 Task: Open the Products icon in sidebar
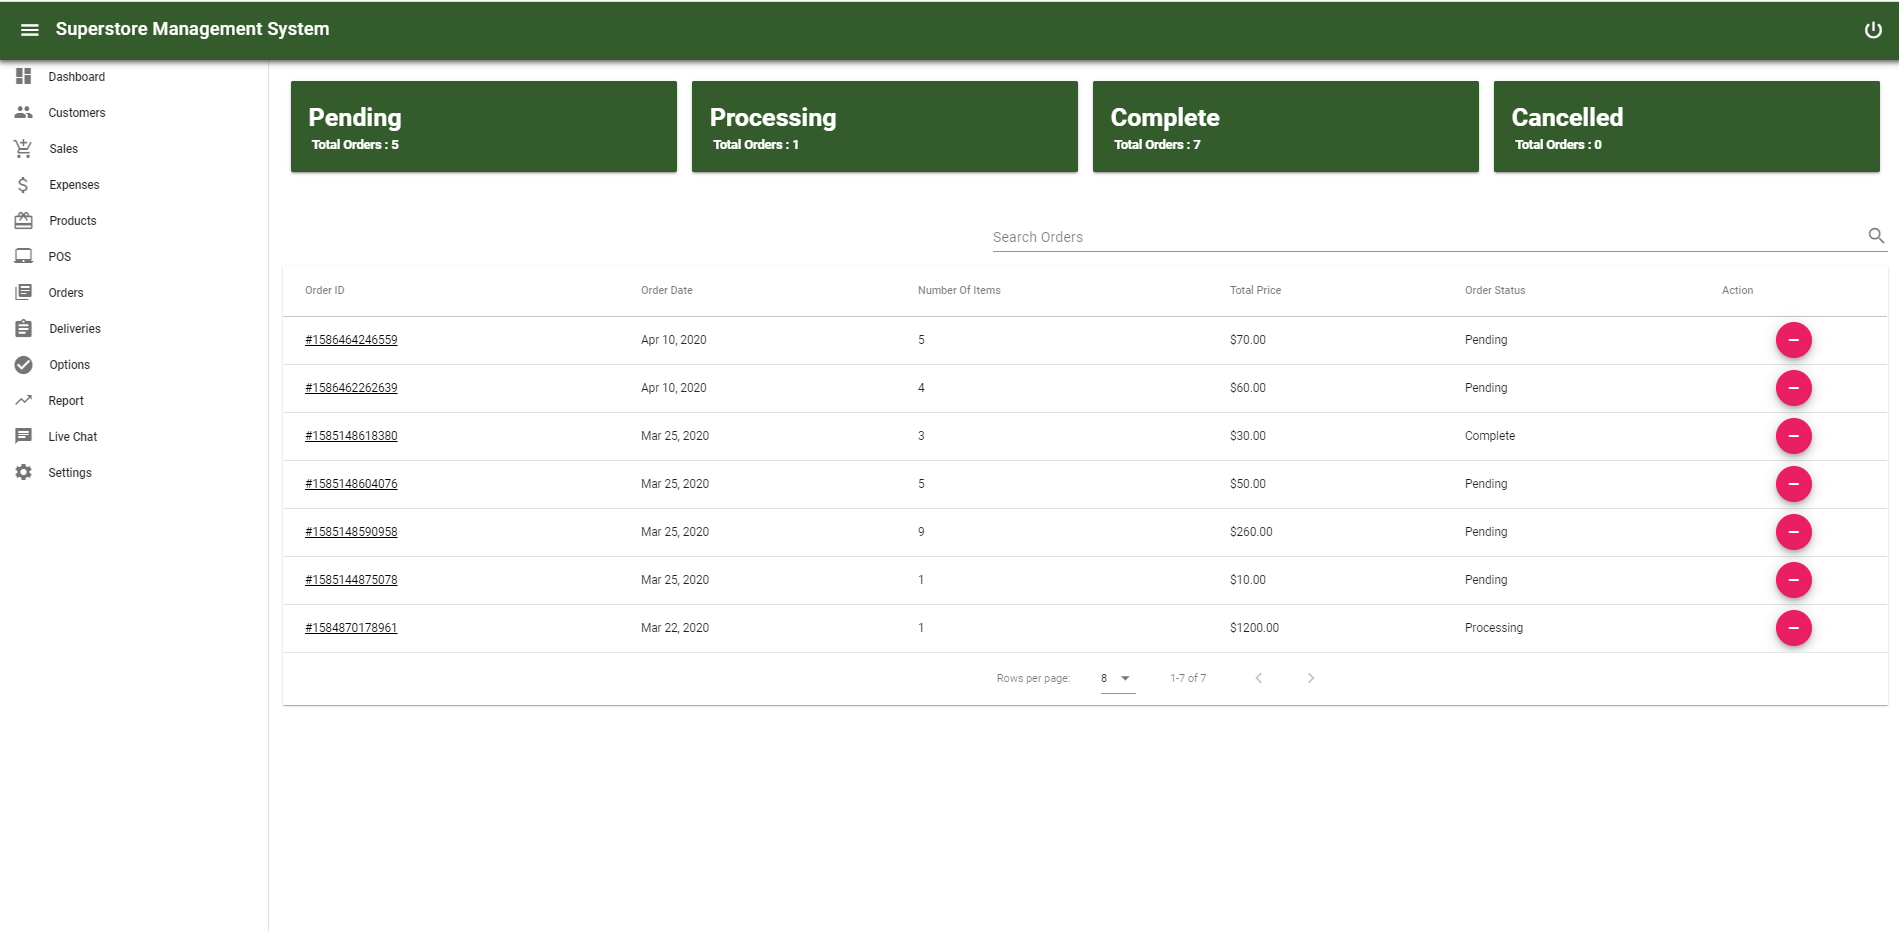point(23,220)
